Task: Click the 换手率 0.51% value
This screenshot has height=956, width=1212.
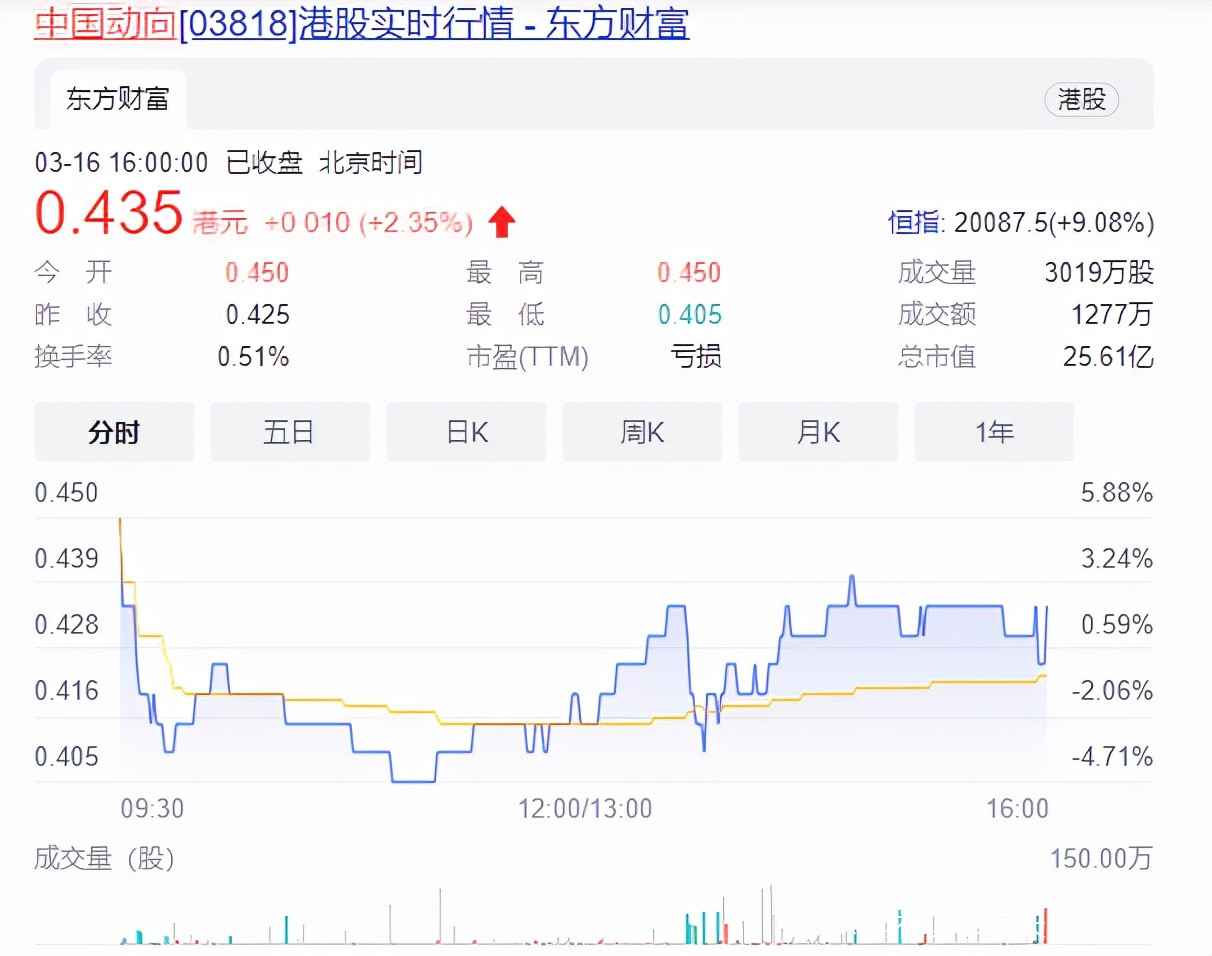Action: pos(254,356)
